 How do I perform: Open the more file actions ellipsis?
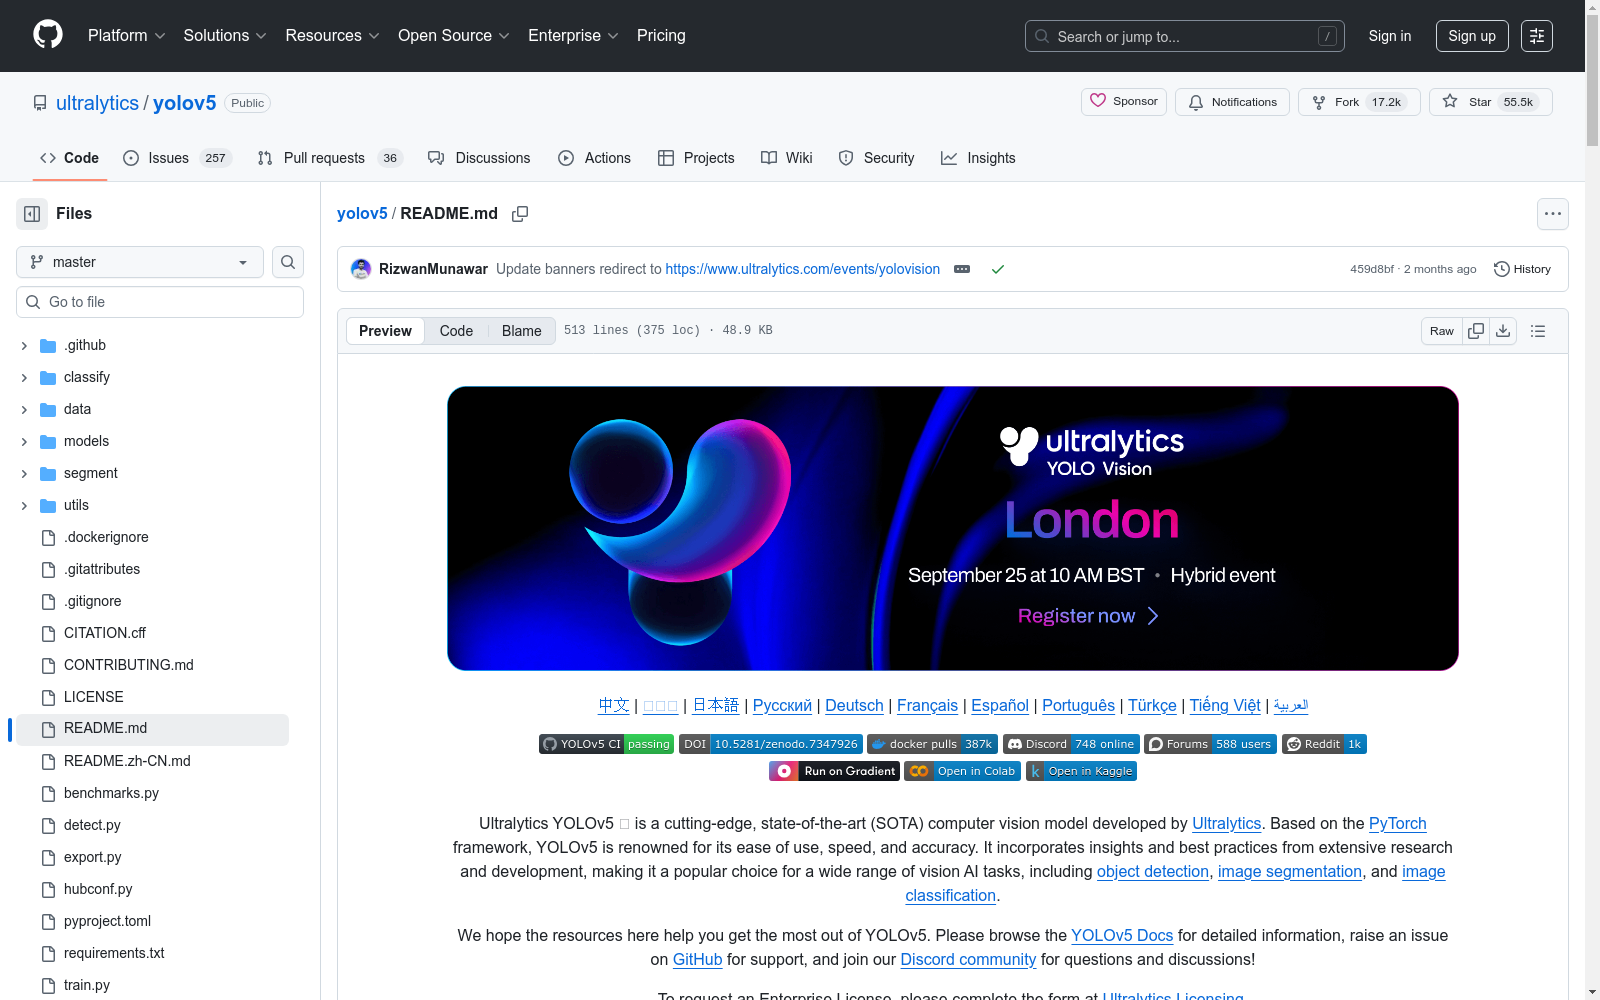[1553, 214]
